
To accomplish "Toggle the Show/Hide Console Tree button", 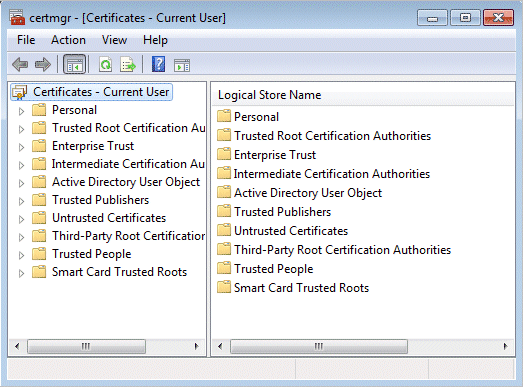I will (x=74, y=64).
